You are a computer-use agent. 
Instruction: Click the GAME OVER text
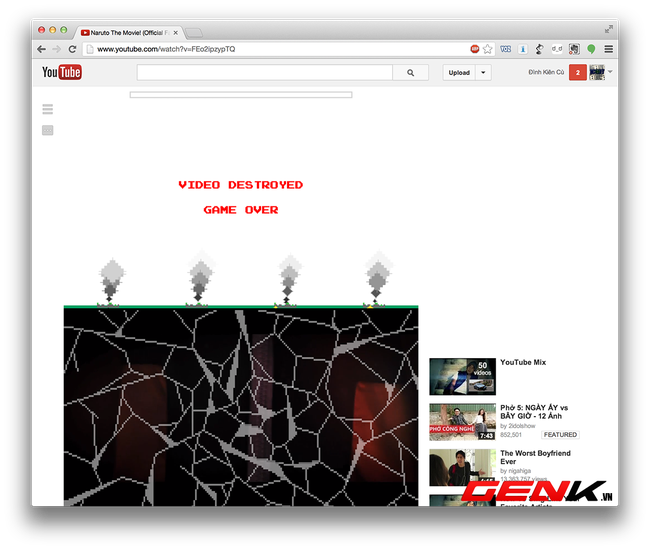click(x=240, y=210)
